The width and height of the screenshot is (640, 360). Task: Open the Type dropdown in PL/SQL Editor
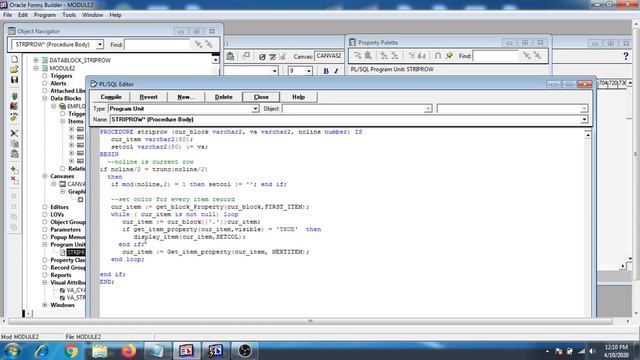coord(255,109)
